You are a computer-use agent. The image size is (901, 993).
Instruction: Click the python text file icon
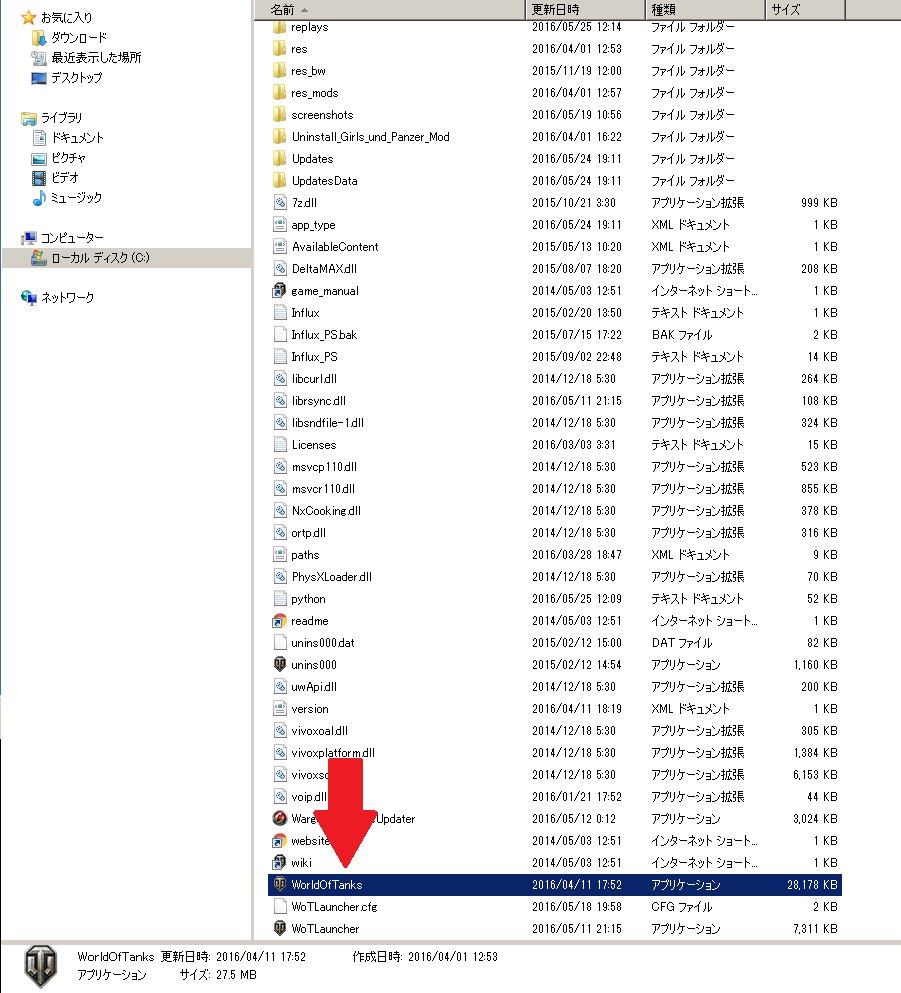tap(279, 598)
